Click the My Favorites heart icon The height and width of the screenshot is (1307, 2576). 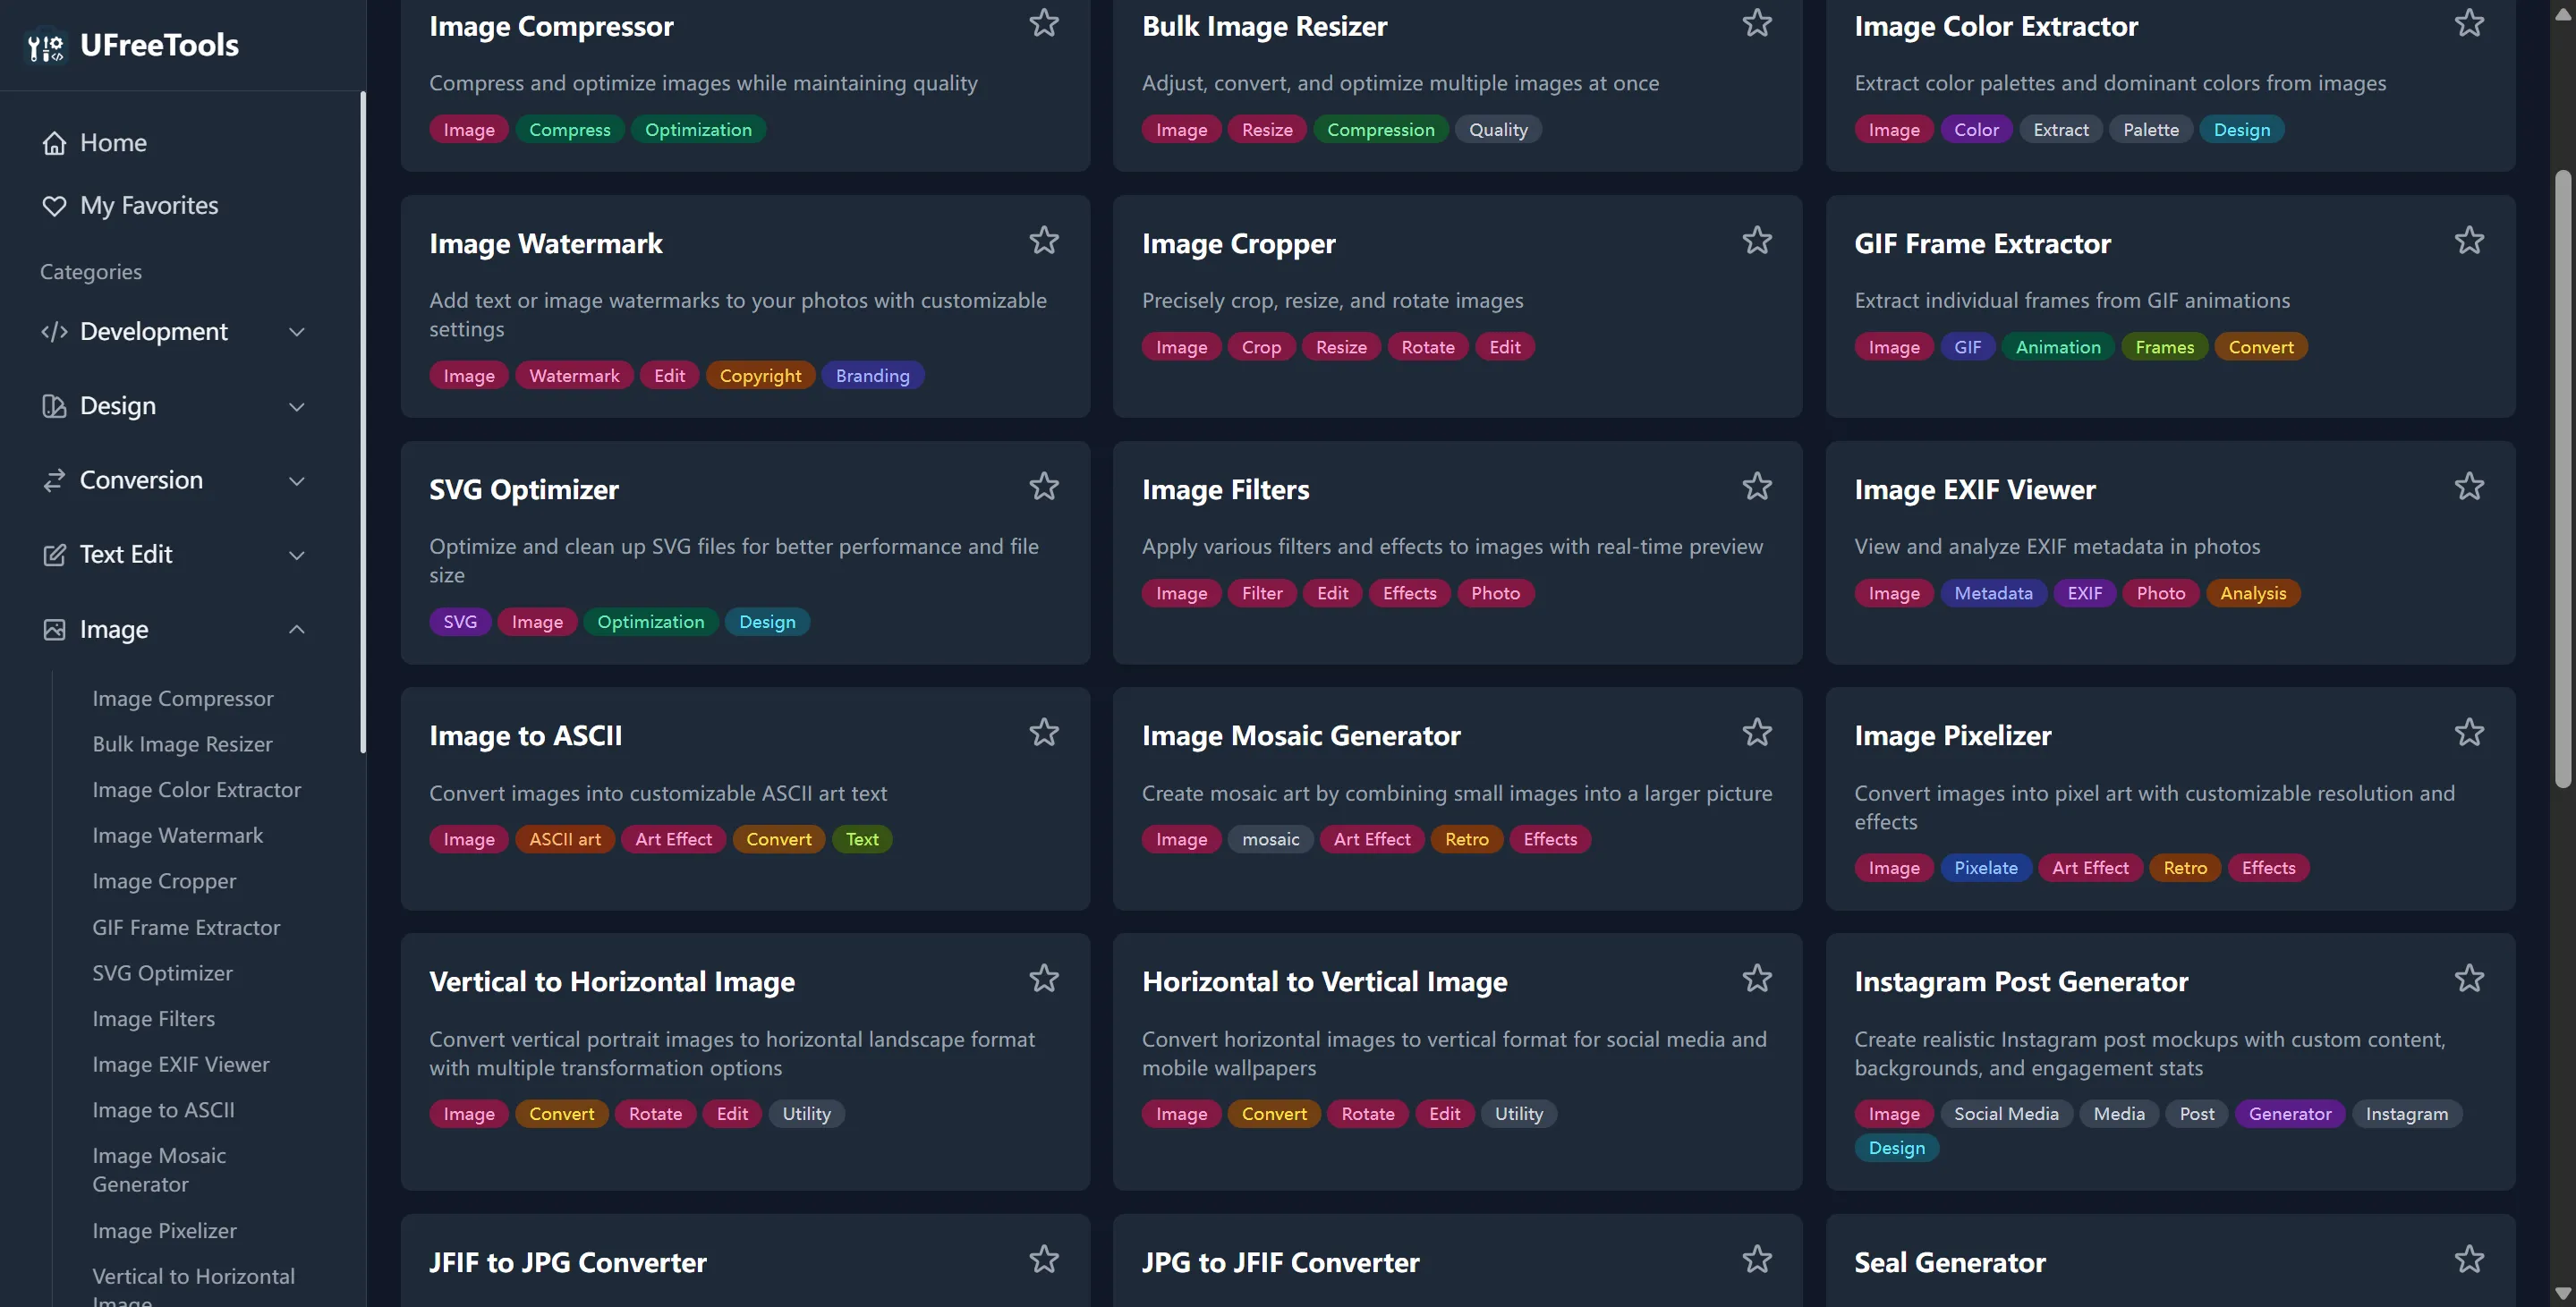click(54, 206)
